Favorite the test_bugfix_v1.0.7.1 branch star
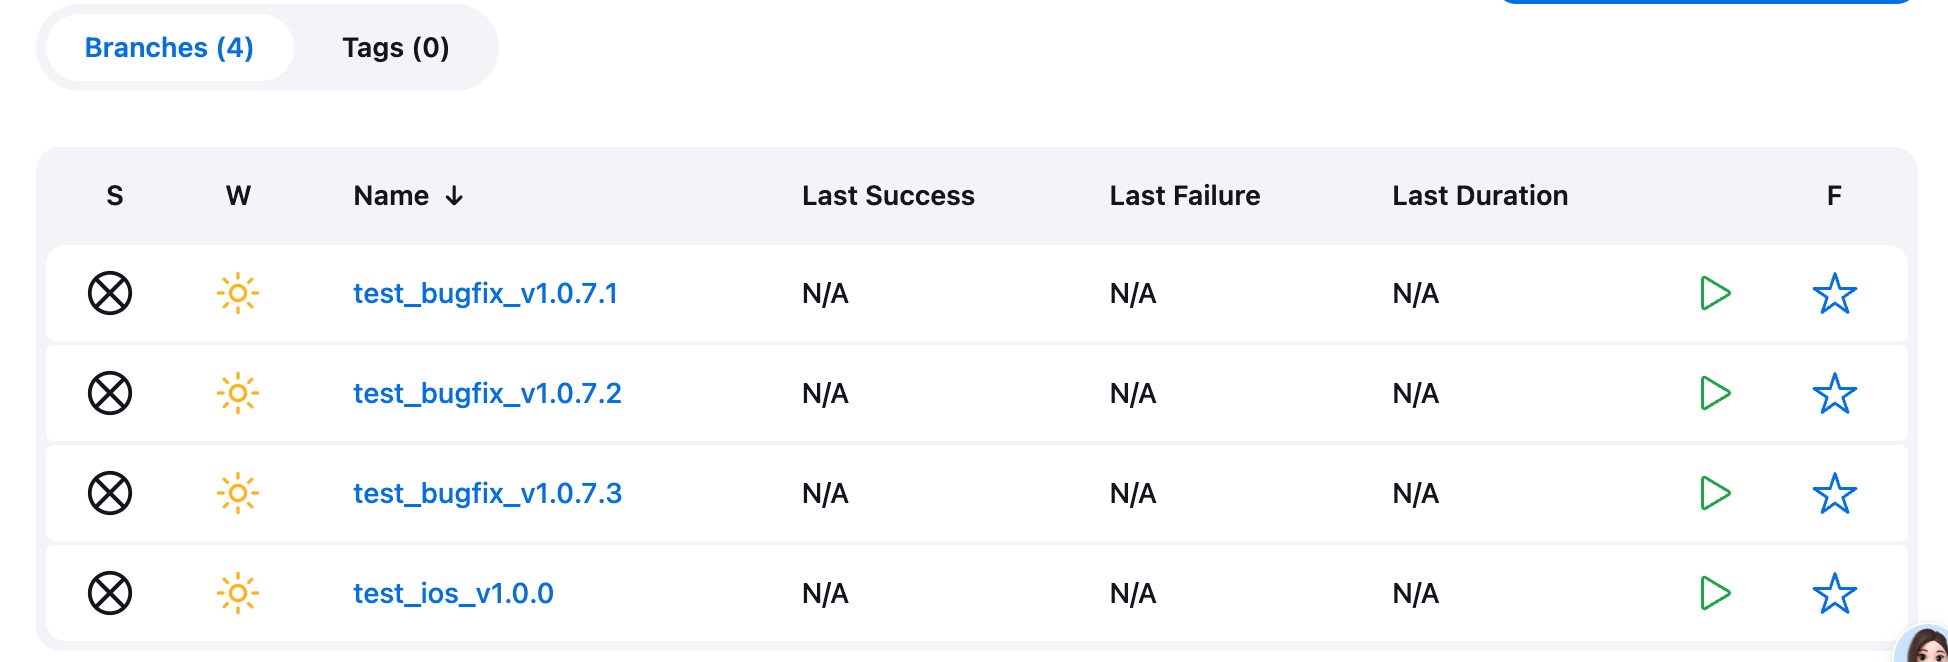Screen dimensions: 1948x662 [x=1834, y=294]
